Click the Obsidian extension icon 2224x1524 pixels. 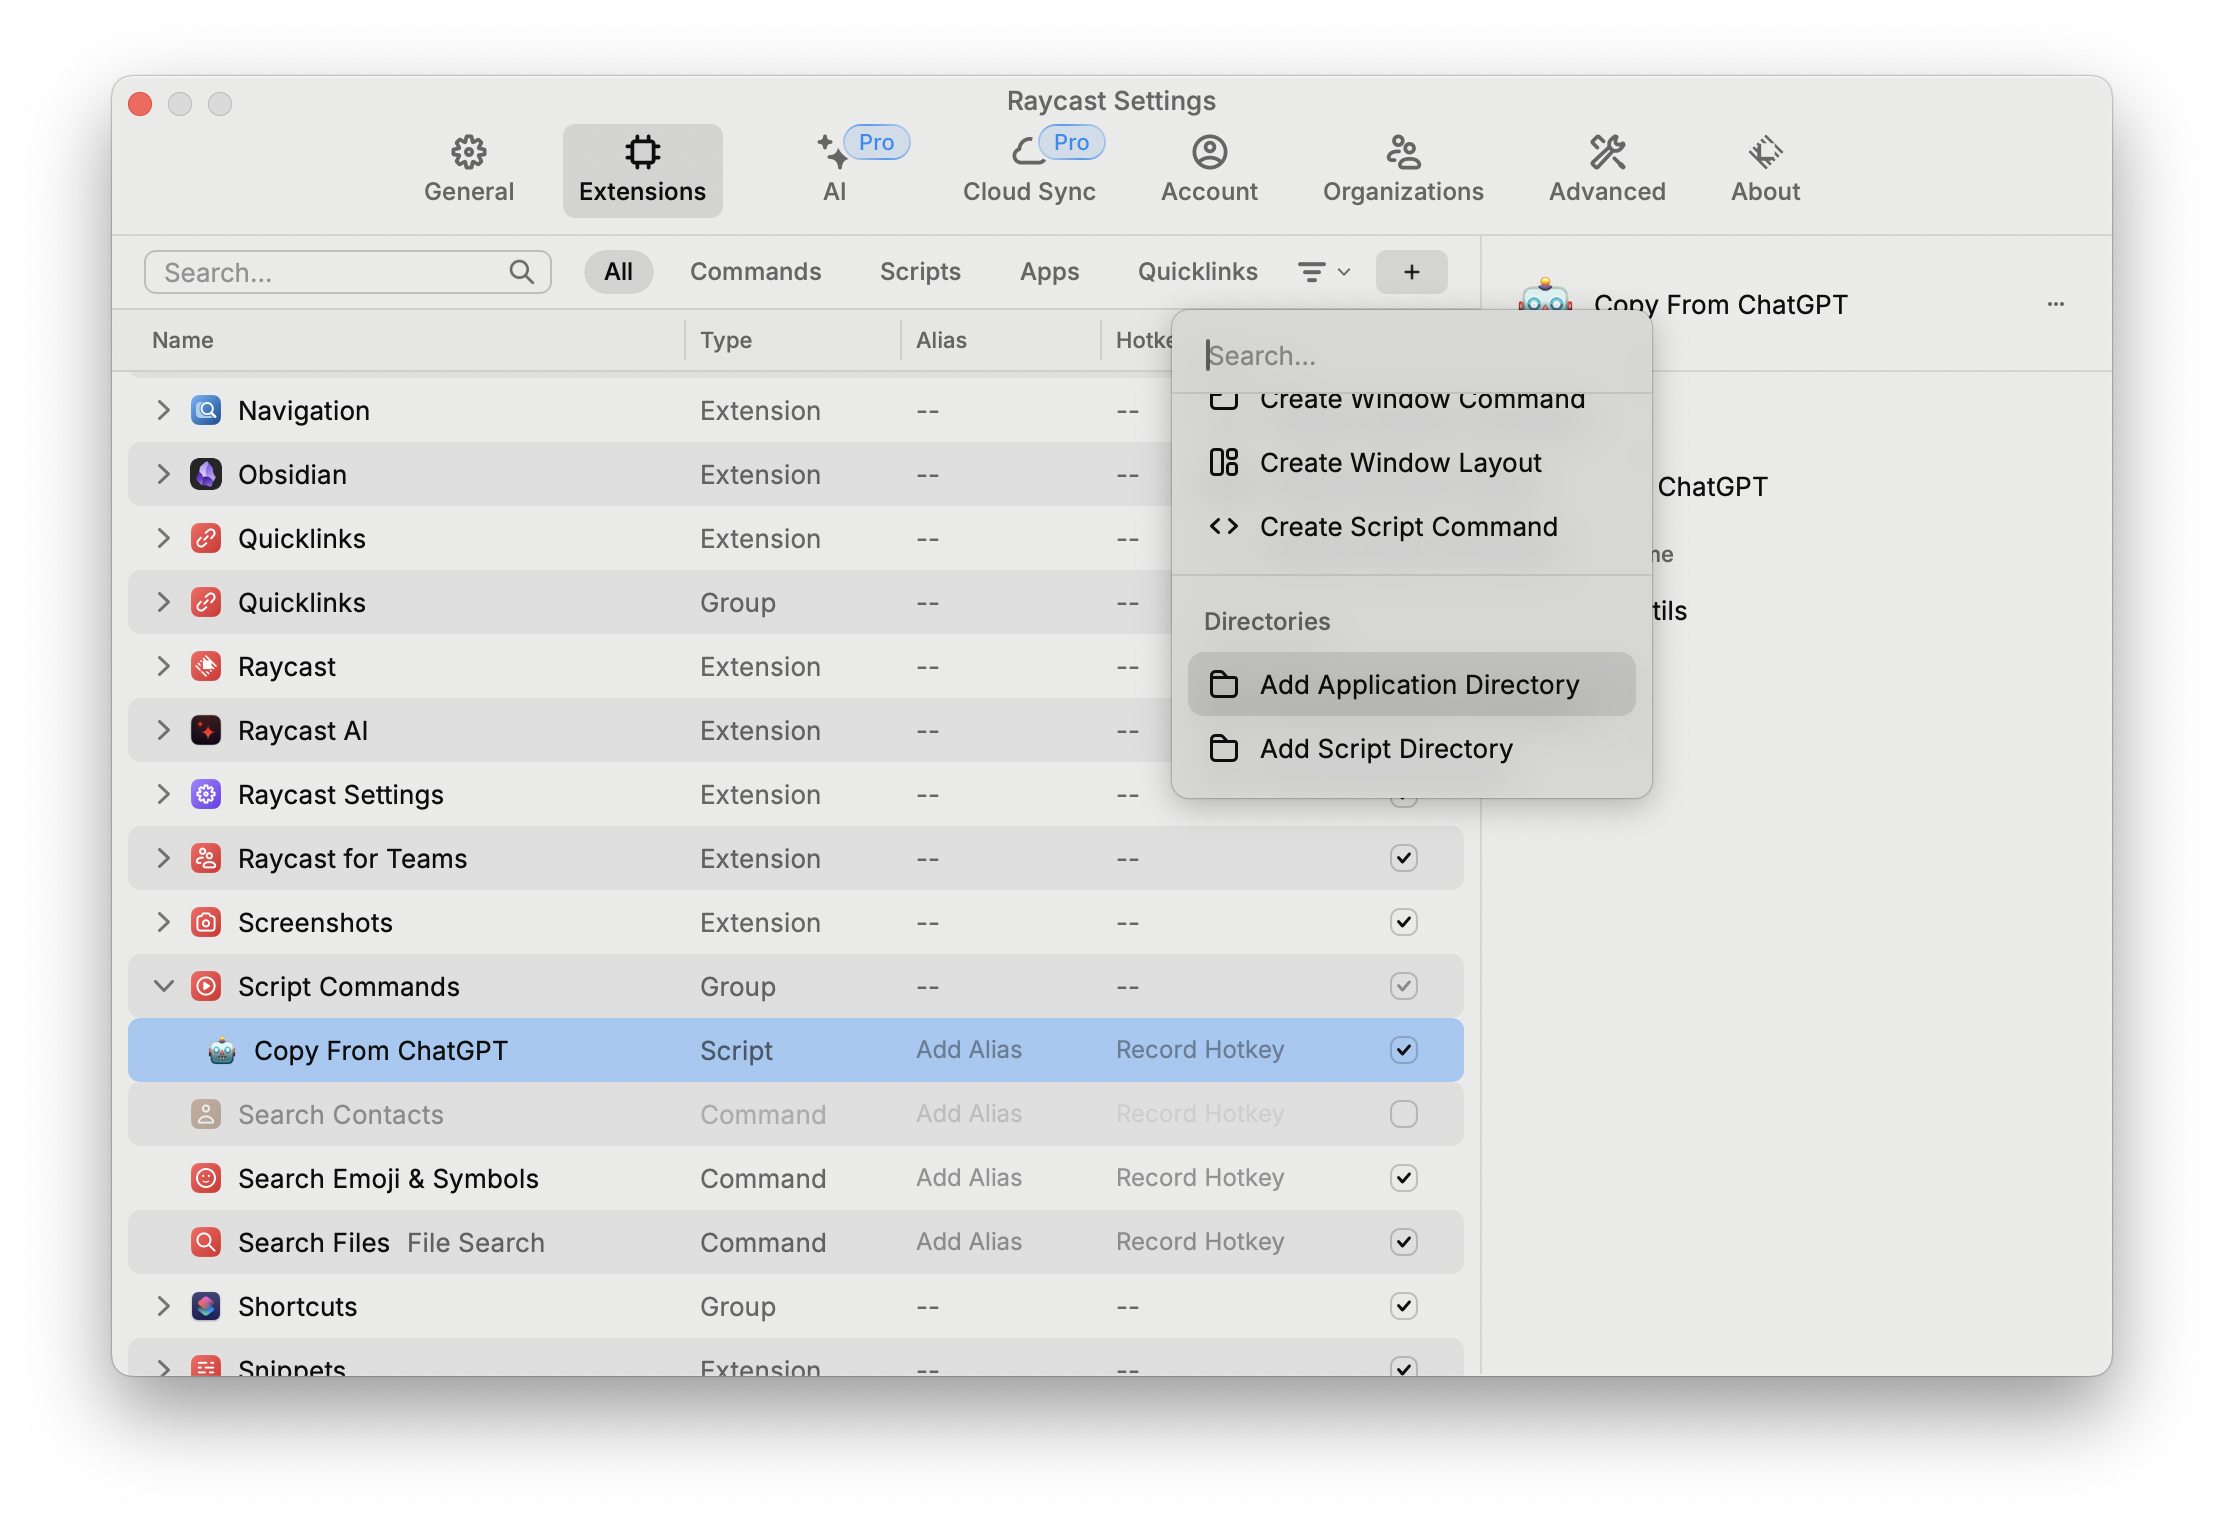coord(206,475)
